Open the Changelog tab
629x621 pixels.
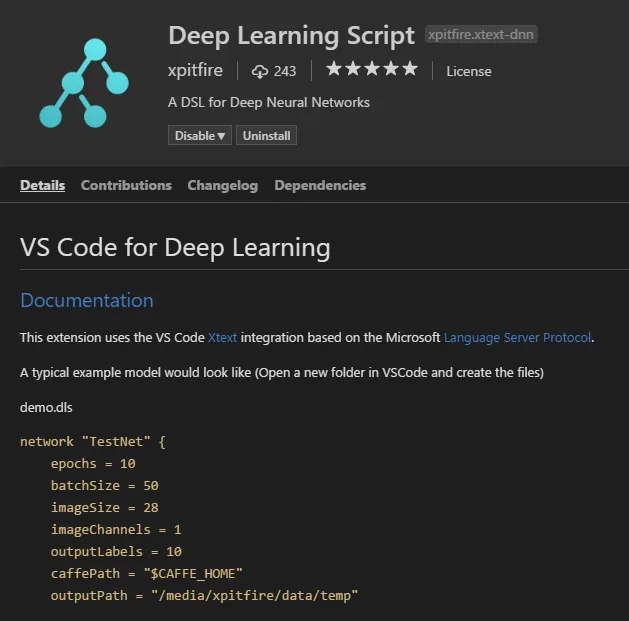coord(223,185)
